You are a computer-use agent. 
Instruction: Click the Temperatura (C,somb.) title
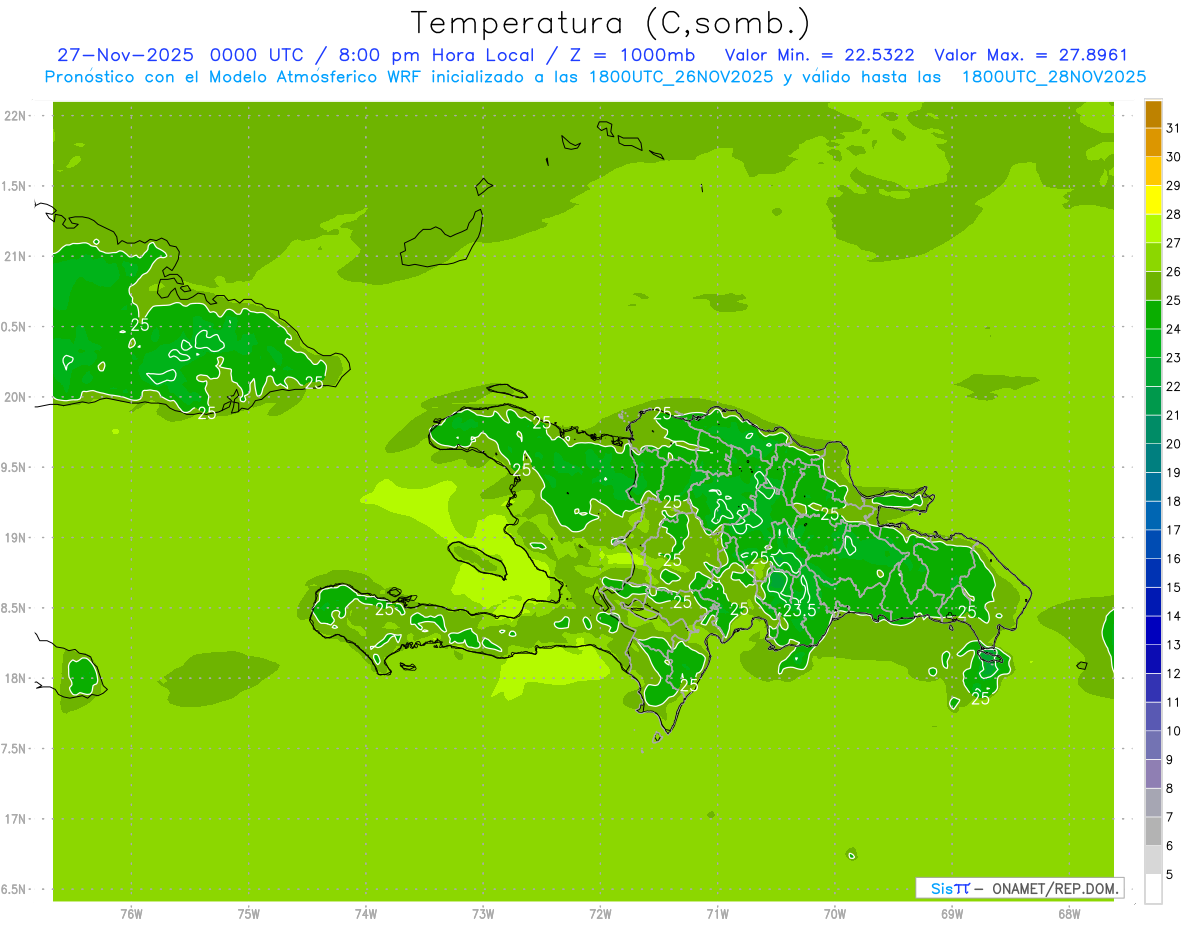610,23
